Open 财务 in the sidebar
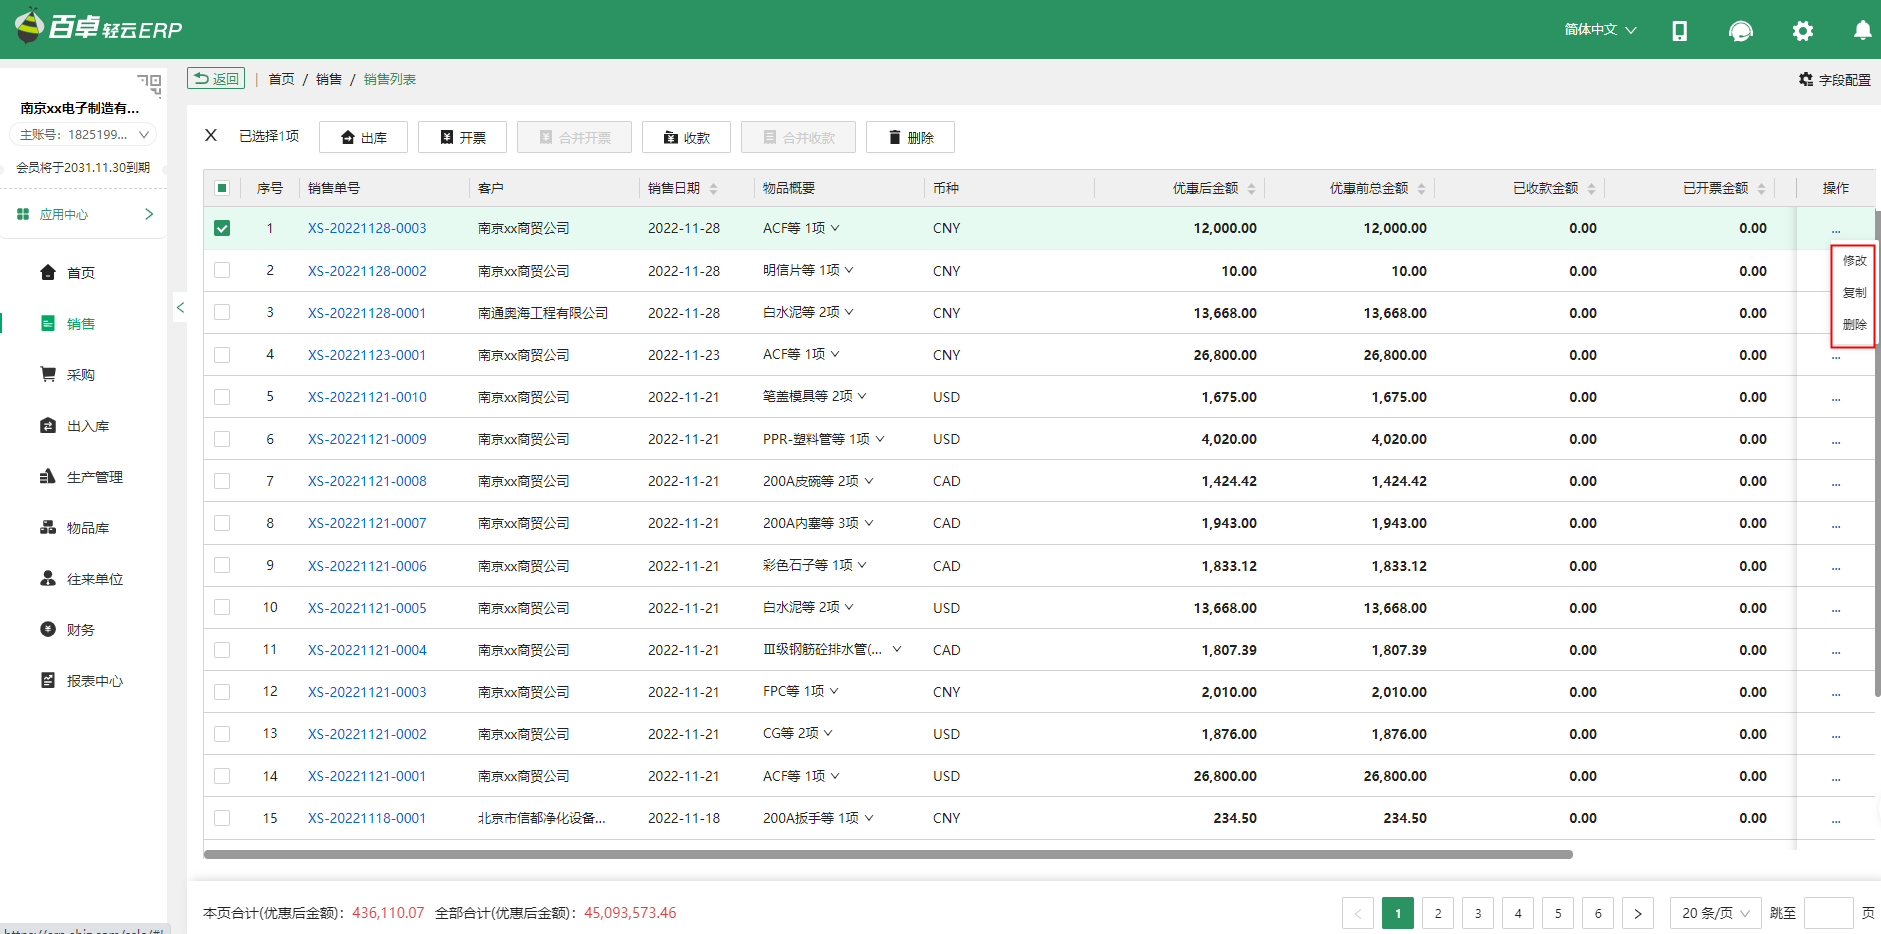Screen dimensions: 1881x934 coord(68,630)
